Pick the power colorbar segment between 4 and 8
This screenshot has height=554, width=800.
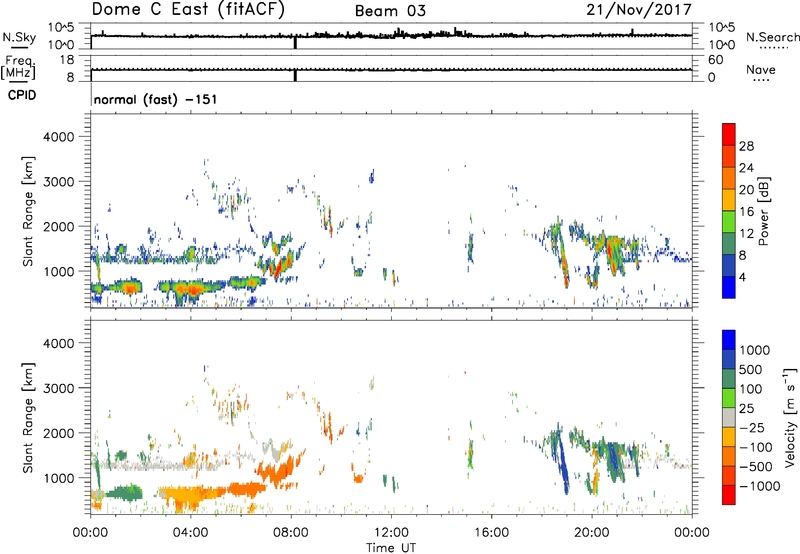(x=729, y=266)
